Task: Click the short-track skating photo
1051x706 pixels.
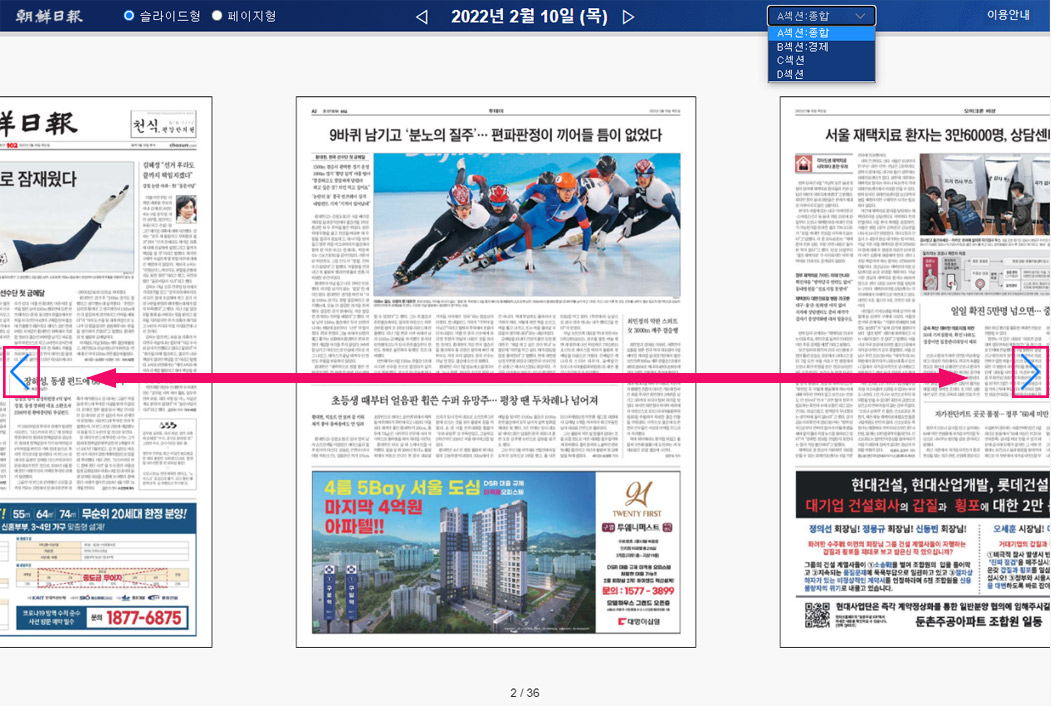Action: coord(527,225)
